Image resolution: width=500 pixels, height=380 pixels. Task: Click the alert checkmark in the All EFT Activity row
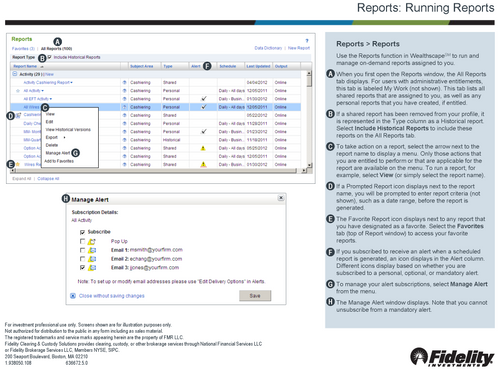[x=204, y=98]
